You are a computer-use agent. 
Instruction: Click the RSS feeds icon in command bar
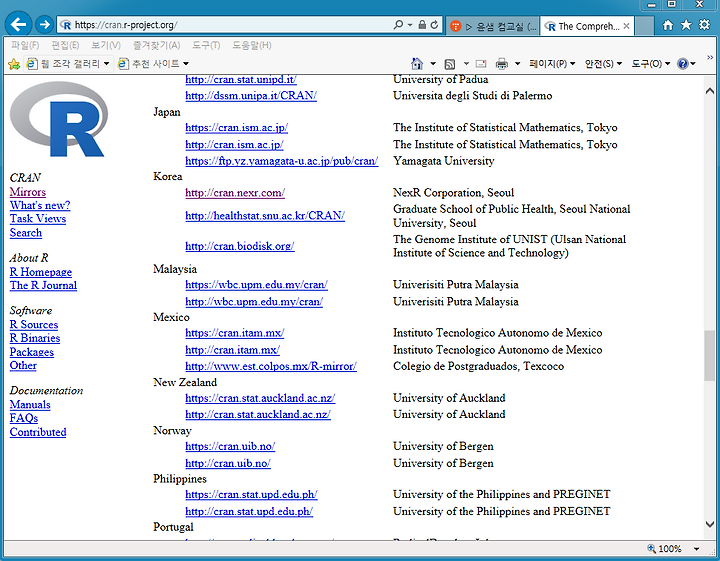tap(450, 64)
